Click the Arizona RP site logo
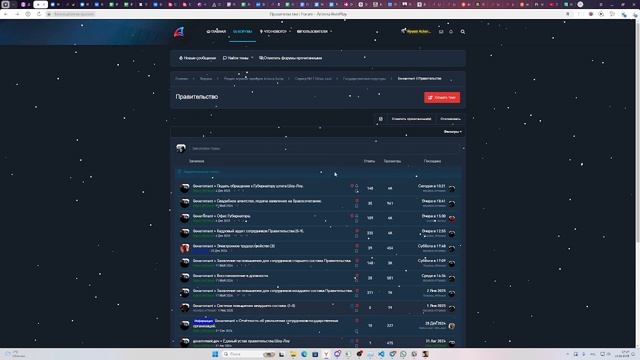The image size is (640, 360). point(179,31)
